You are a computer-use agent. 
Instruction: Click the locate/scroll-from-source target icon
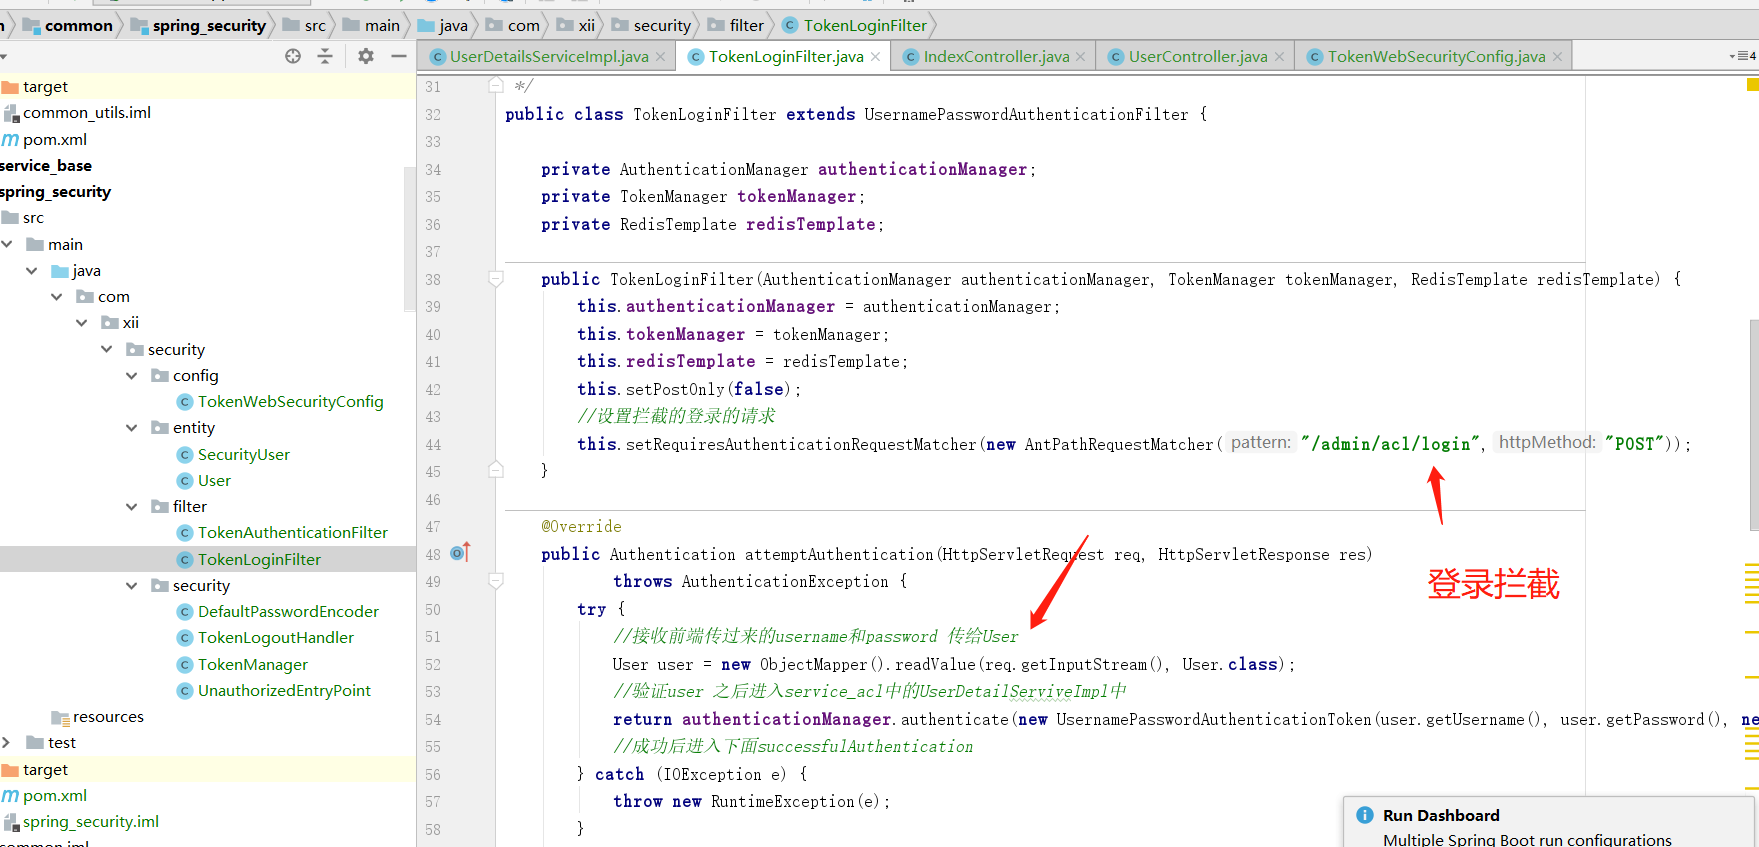point(293,56)
